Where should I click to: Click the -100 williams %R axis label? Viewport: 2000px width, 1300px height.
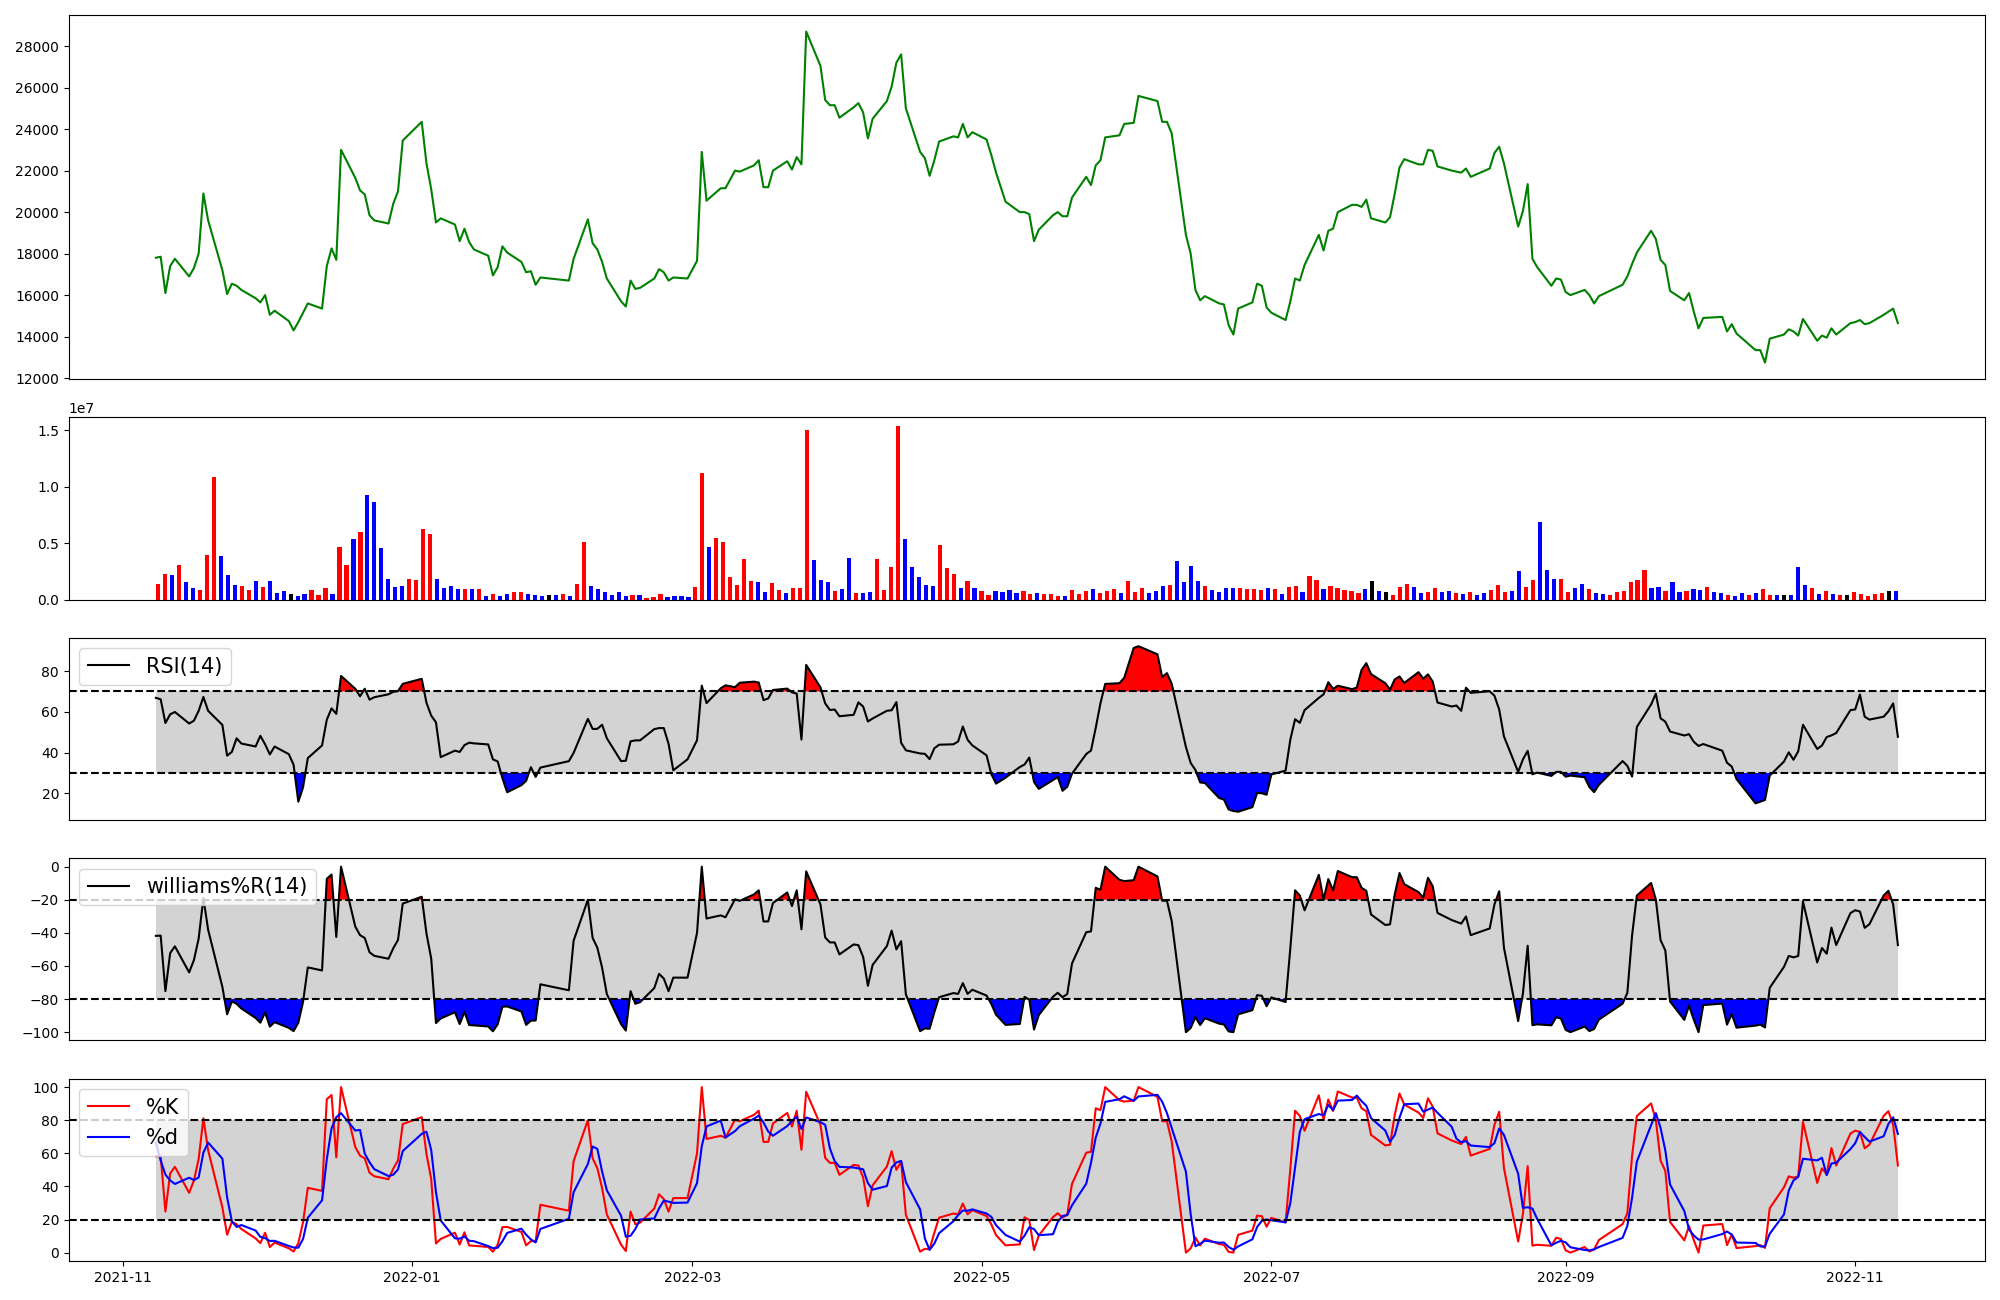pyautogui.click(x=41, y=1033)
